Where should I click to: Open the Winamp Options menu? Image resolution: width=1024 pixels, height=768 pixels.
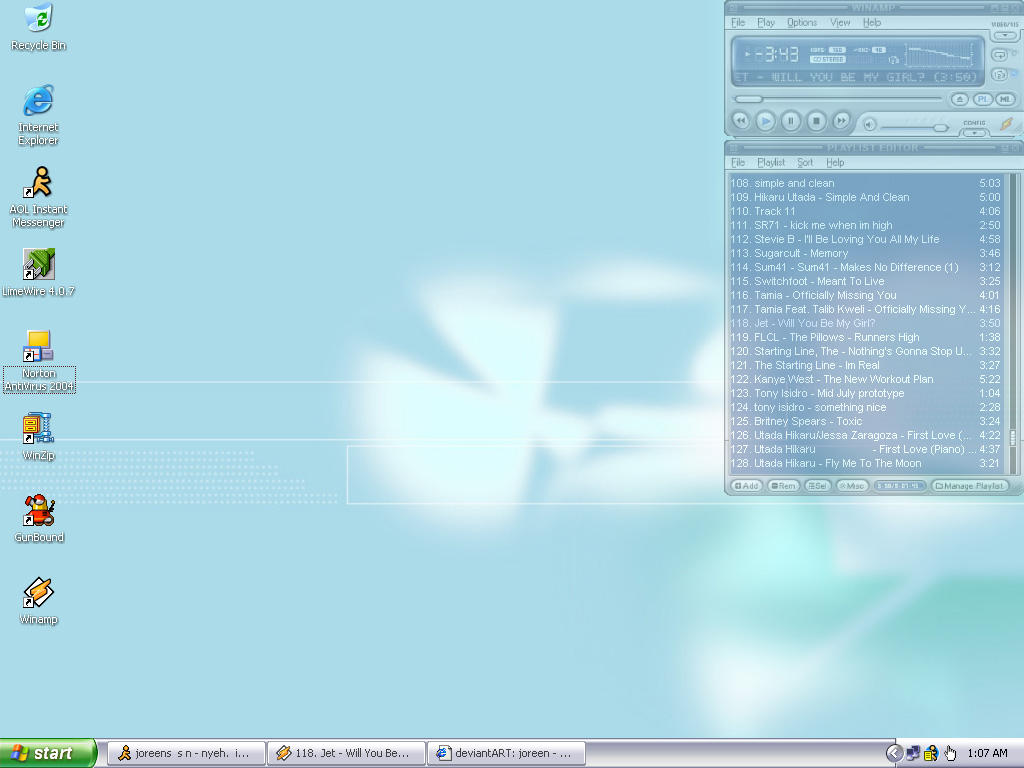[802, 22]
